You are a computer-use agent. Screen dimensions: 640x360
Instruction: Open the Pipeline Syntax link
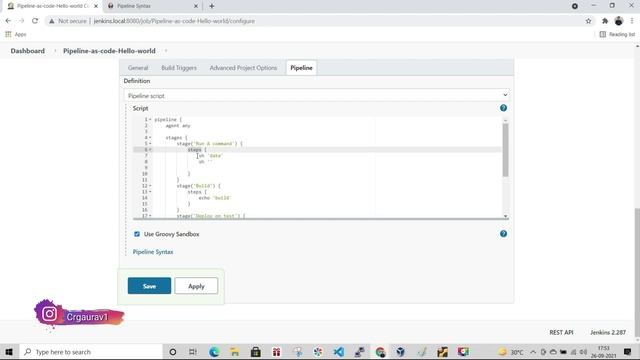pyautogui.click(x=153, y=252)
